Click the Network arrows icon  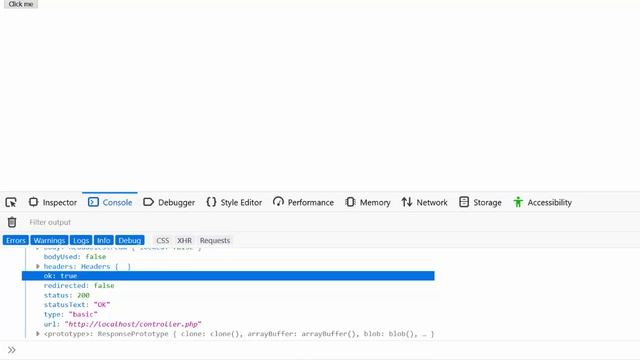(407, 202)
